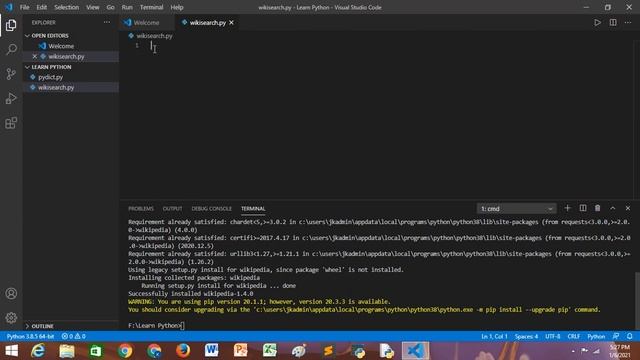
Task: Open the Extensions view
Action: pyautogui.click(x=11, y=123)
